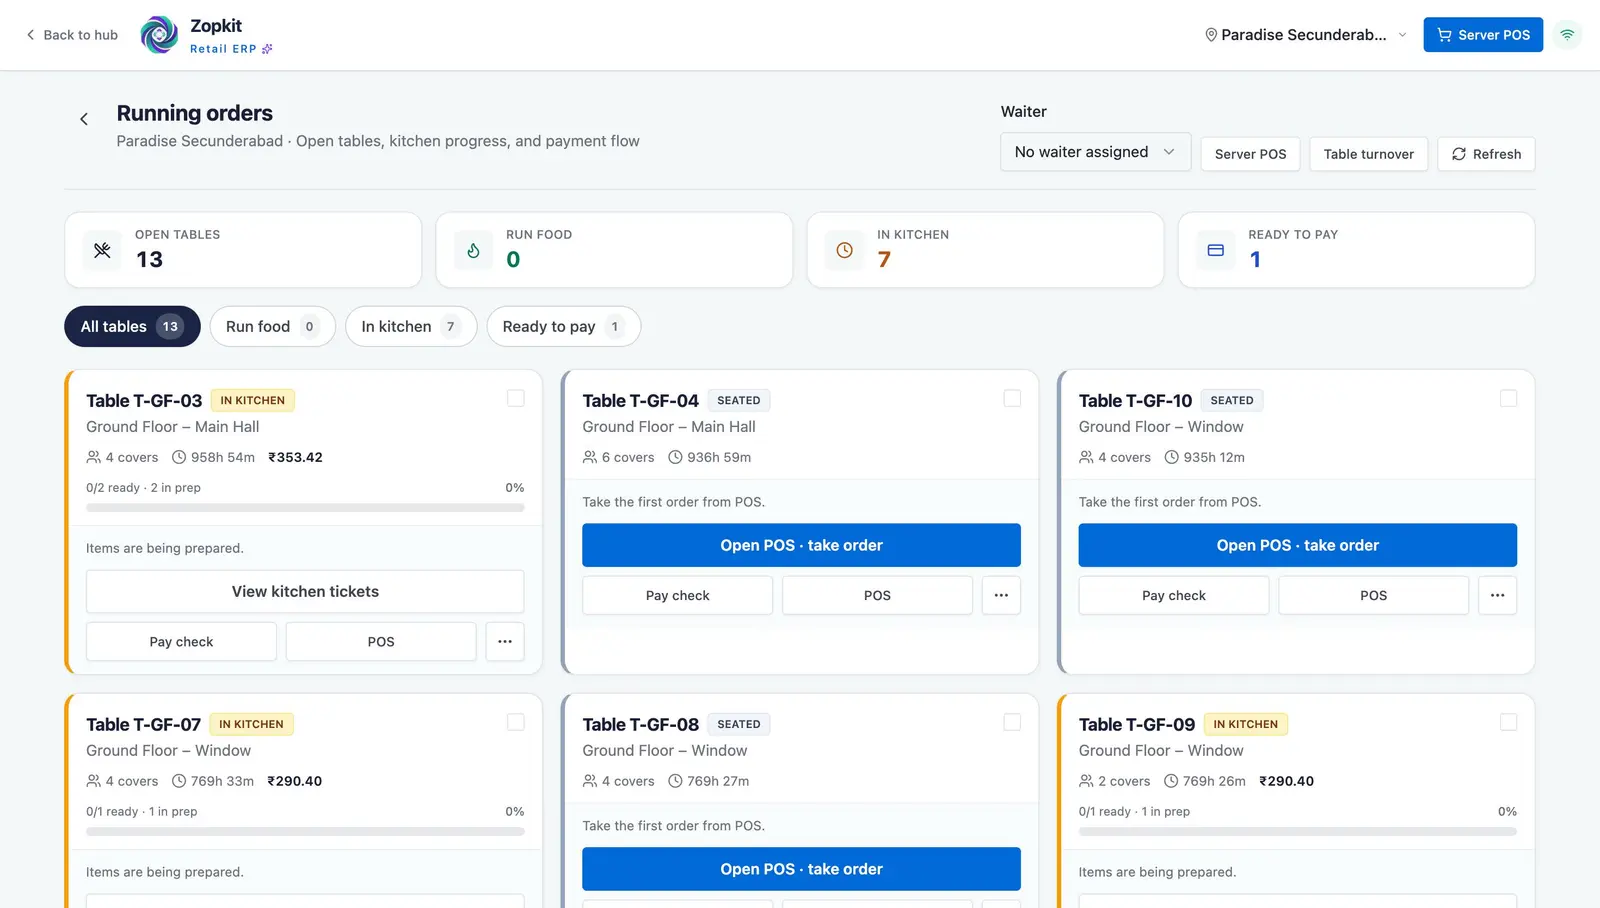This screenshot has height=908, width=1600.
Task: Click the Run Food flame icon
Action: (x=473, y=250)
